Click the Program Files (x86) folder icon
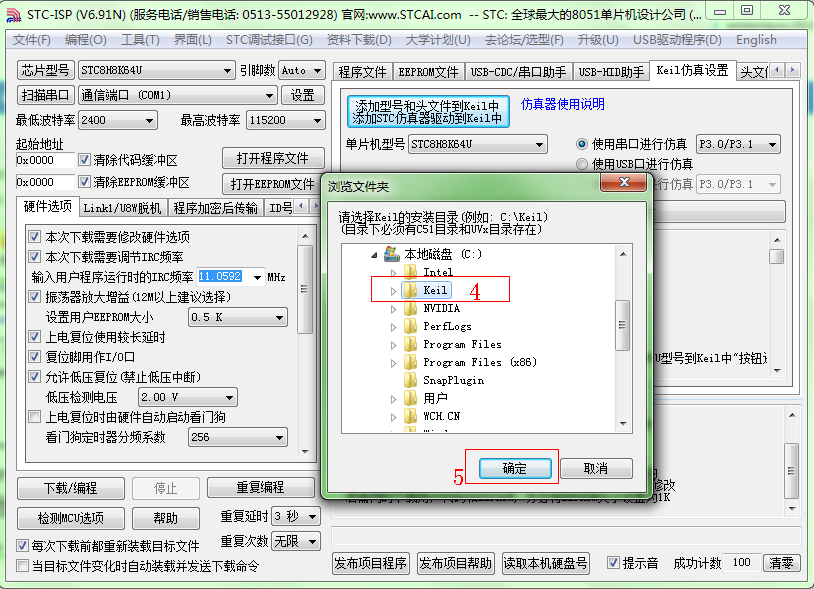 click(x=410, y=362)
